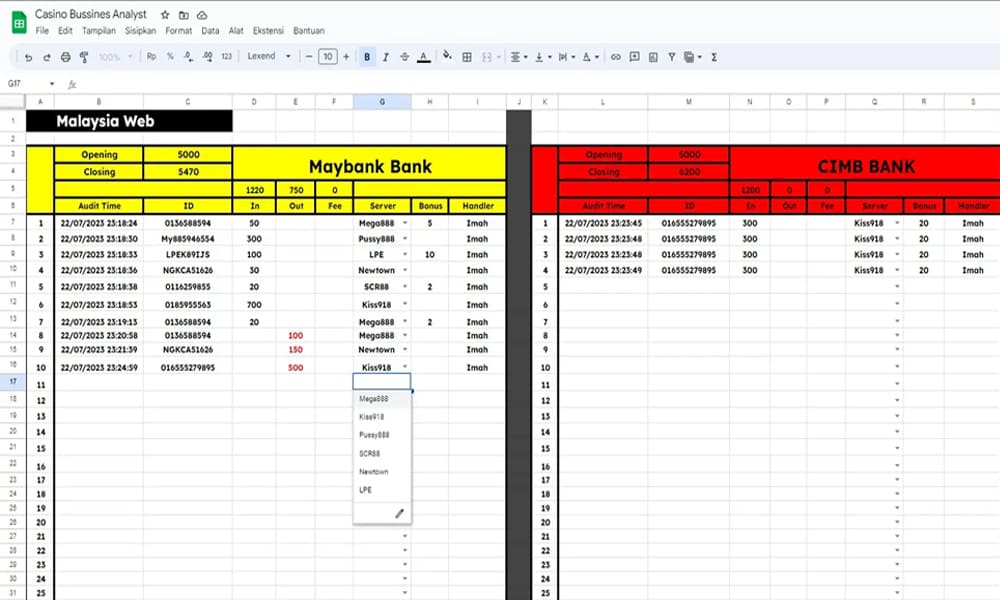
Task: Open the Bantuan menu
Action: point(309,31)
